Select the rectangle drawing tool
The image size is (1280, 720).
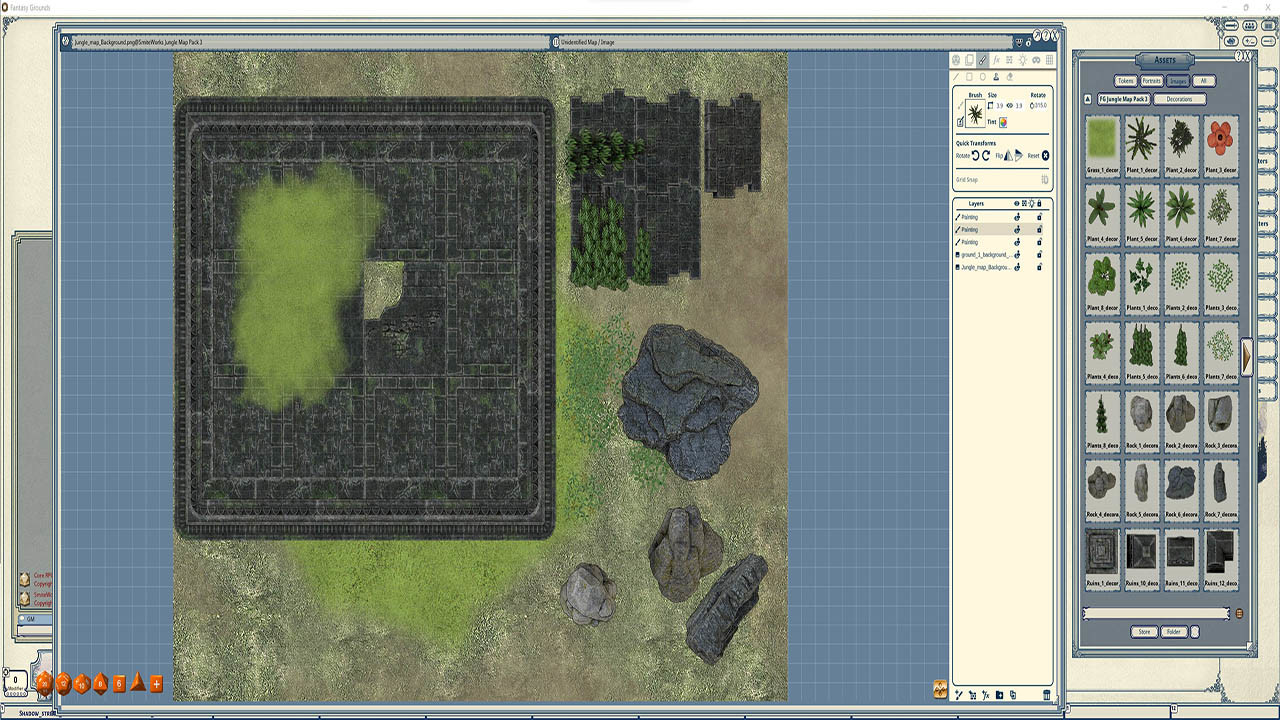(969, 76)
